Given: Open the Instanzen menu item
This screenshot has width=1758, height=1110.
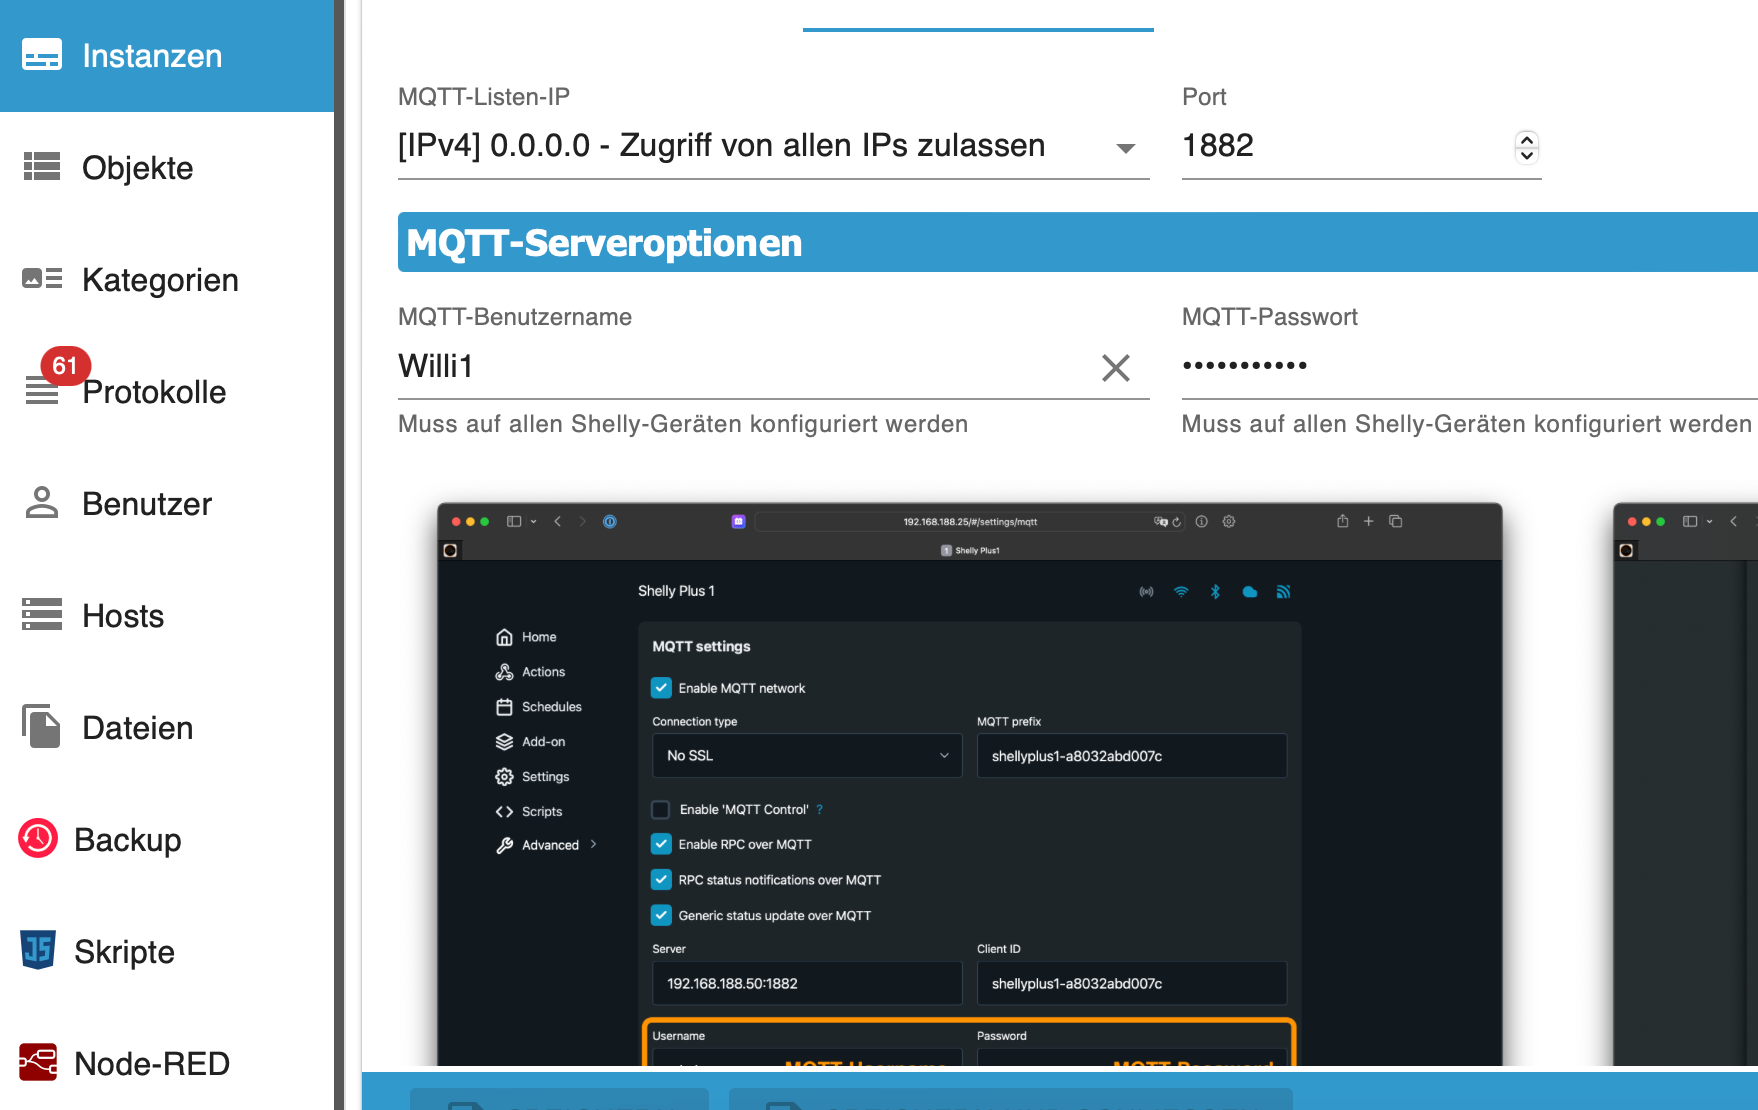Looking at the screenshot, I should click(x=167, y=56).
